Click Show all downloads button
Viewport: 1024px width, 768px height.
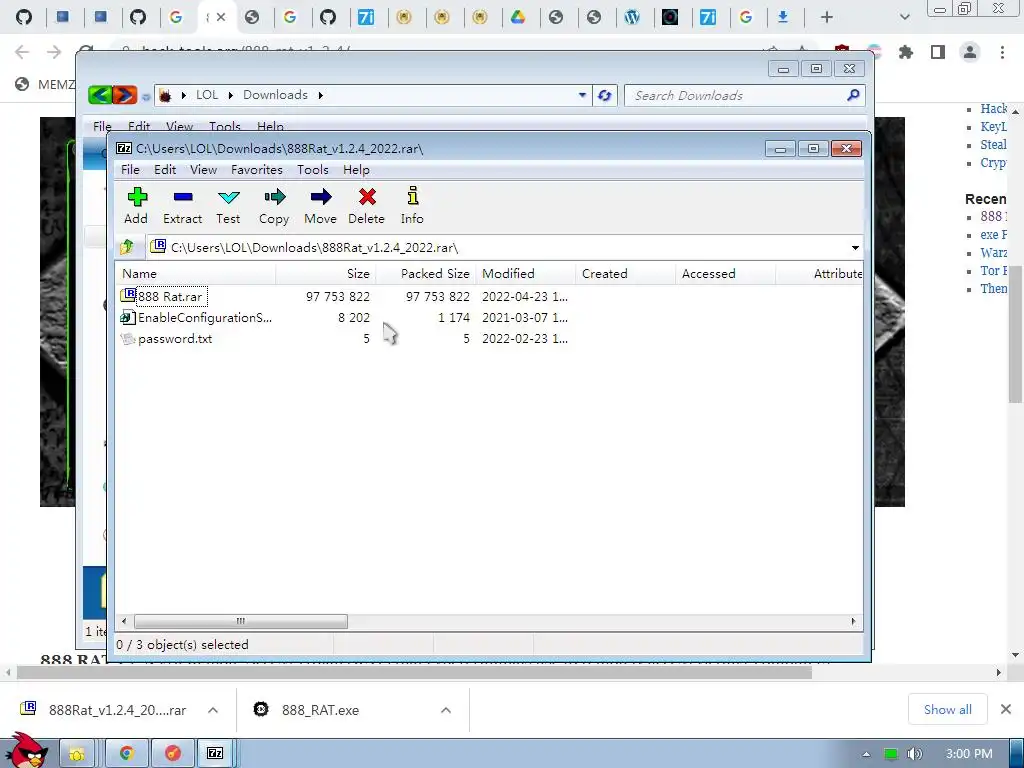point(948,709)
